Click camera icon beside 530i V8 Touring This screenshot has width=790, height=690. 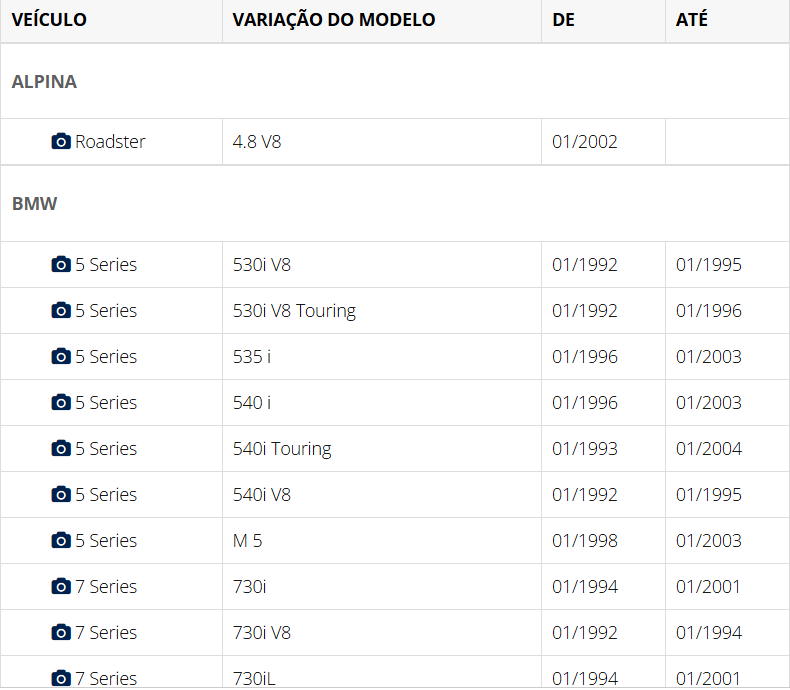[61, 311]
